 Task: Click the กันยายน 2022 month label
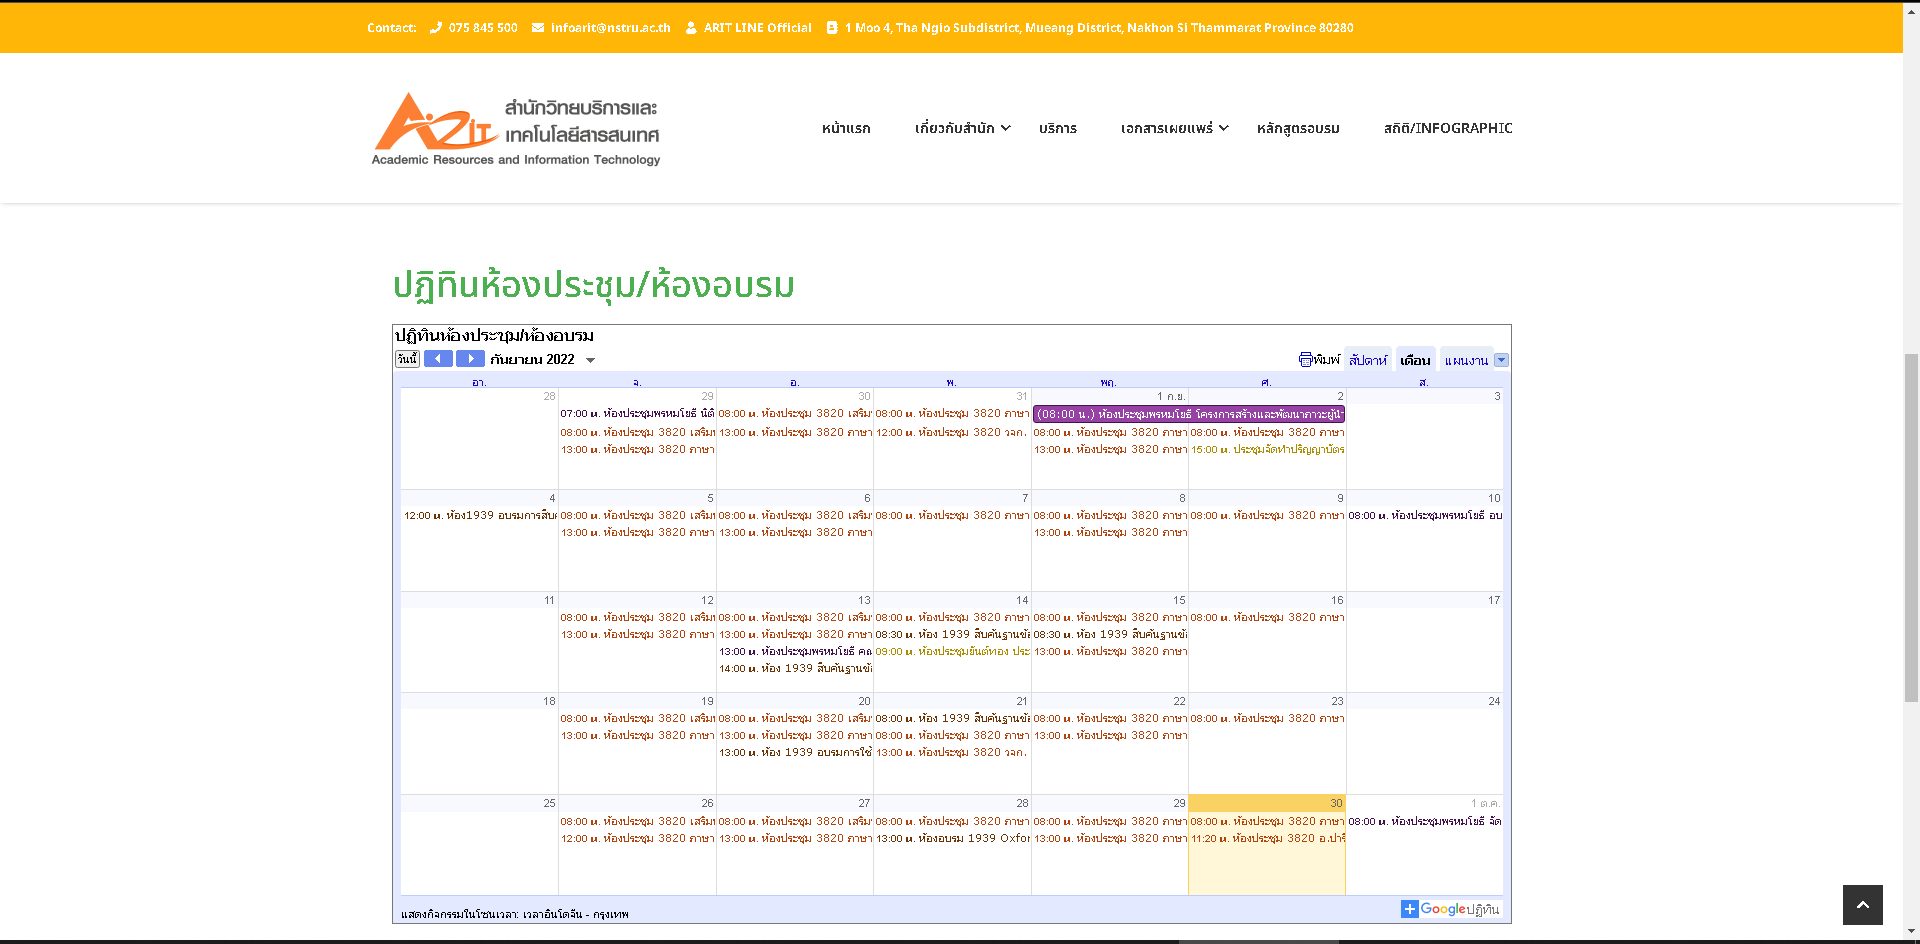tap(532, 360)
